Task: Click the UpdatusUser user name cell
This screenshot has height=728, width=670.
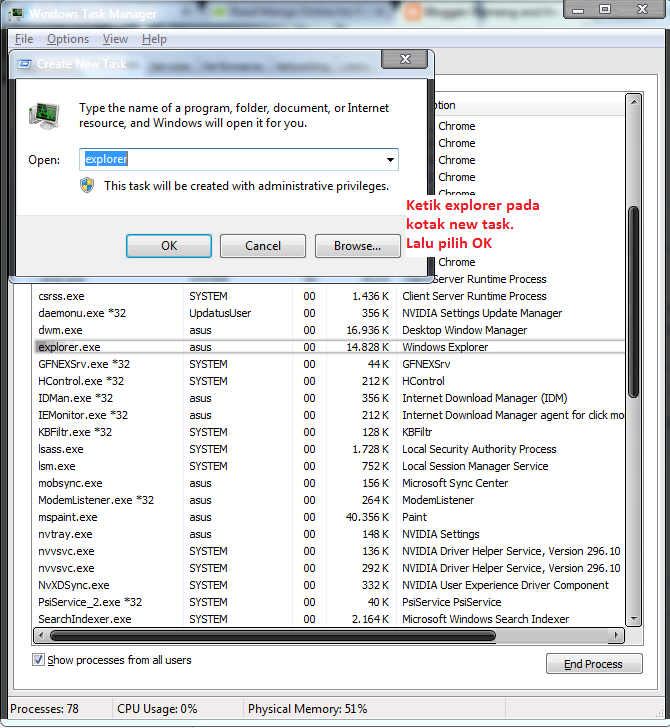Action: coord(220,313)
